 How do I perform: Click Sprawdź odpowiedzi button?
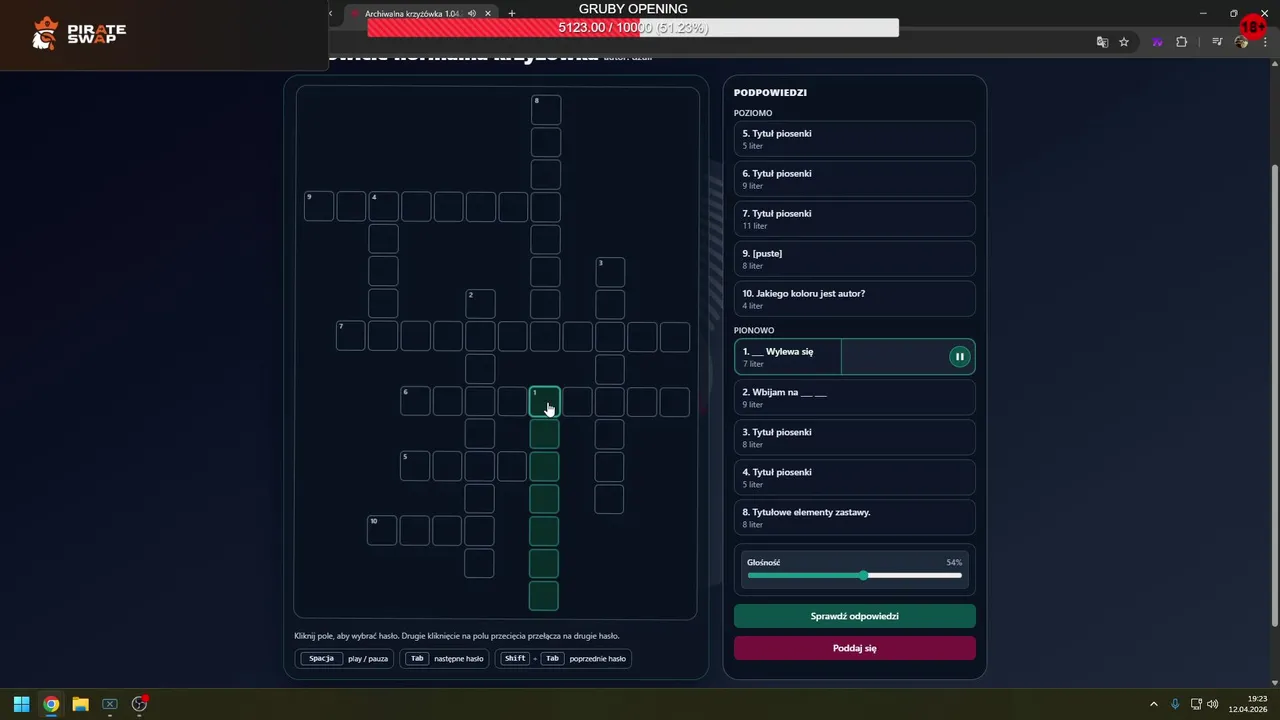[854, 616]
